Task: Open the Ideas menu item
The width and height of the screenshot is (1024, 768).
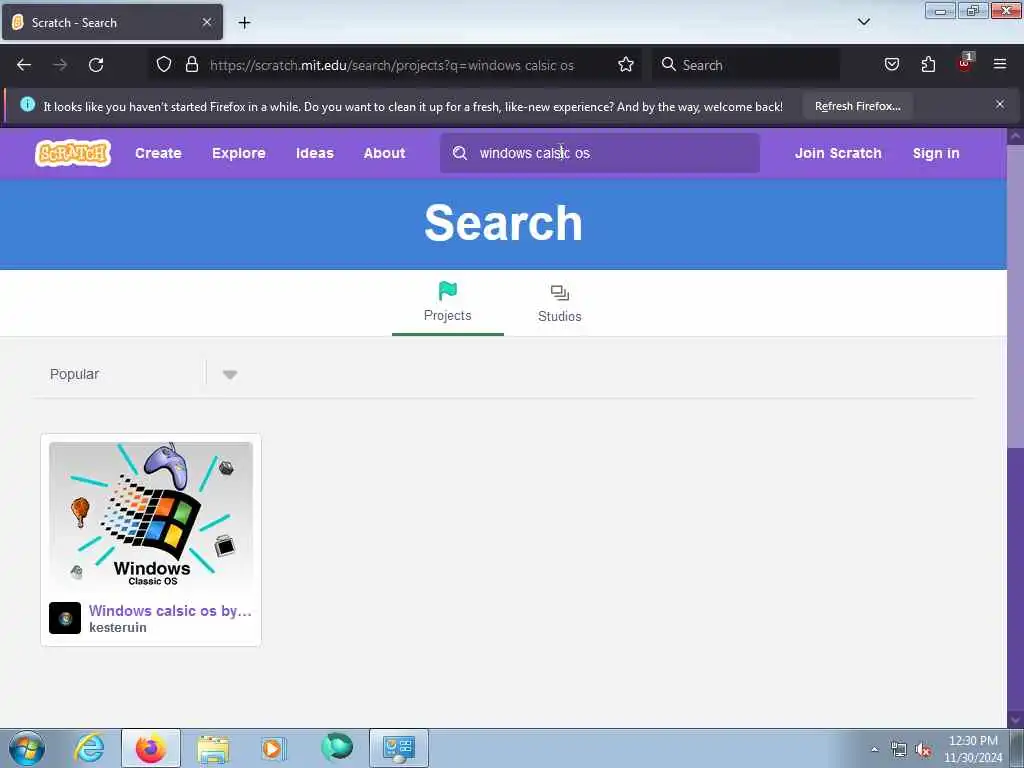Action: click(x=315, y=153)
